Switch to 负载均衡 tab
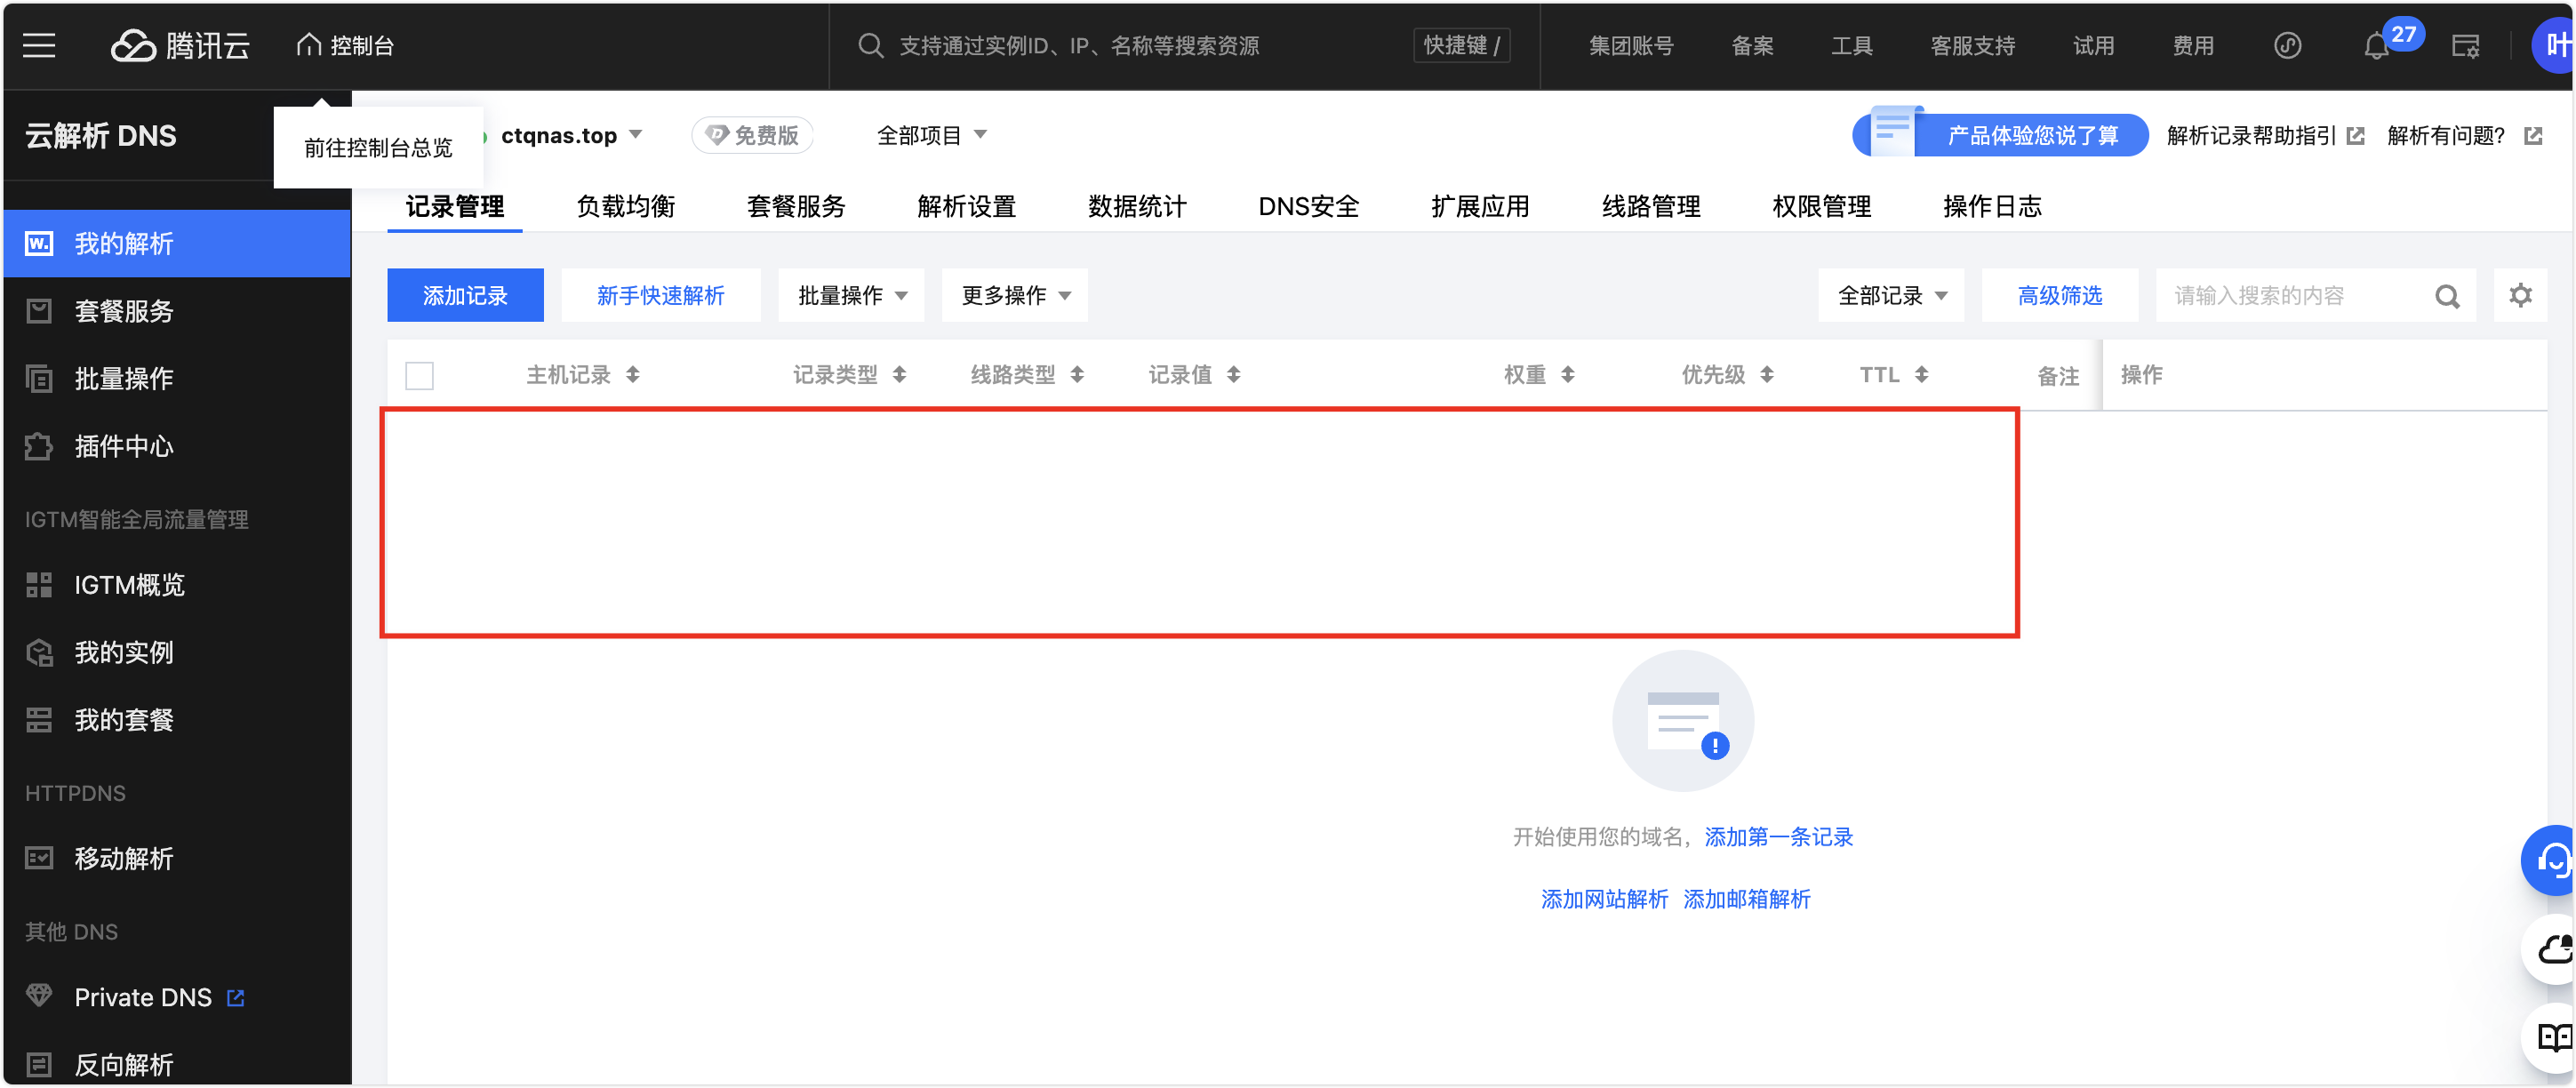 click(x=626, y=206)
